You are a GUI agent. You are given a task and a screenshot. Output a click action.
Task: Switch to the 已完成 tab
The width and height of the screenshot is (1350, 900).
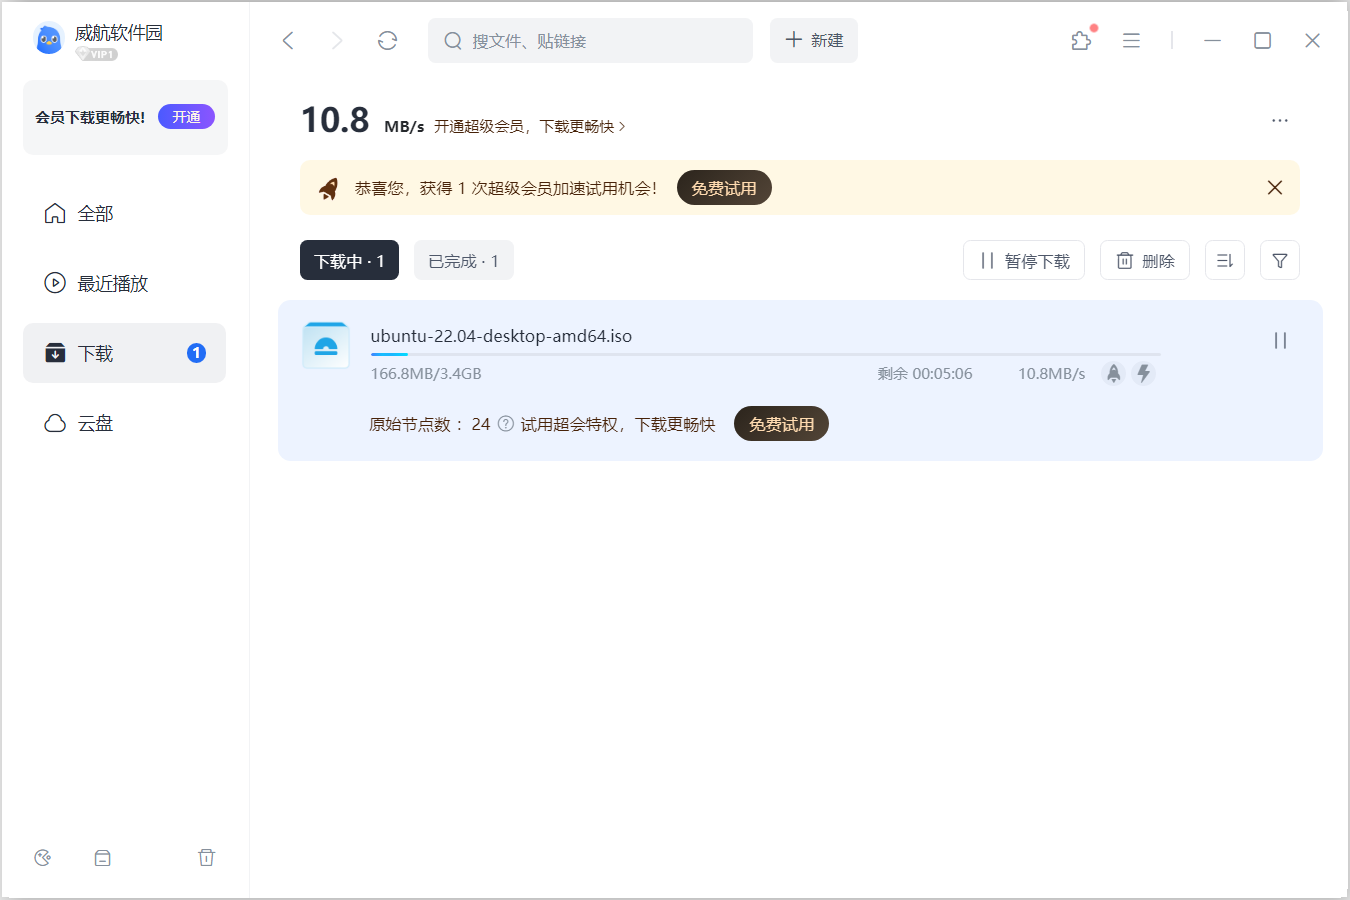tap(463, 261)
